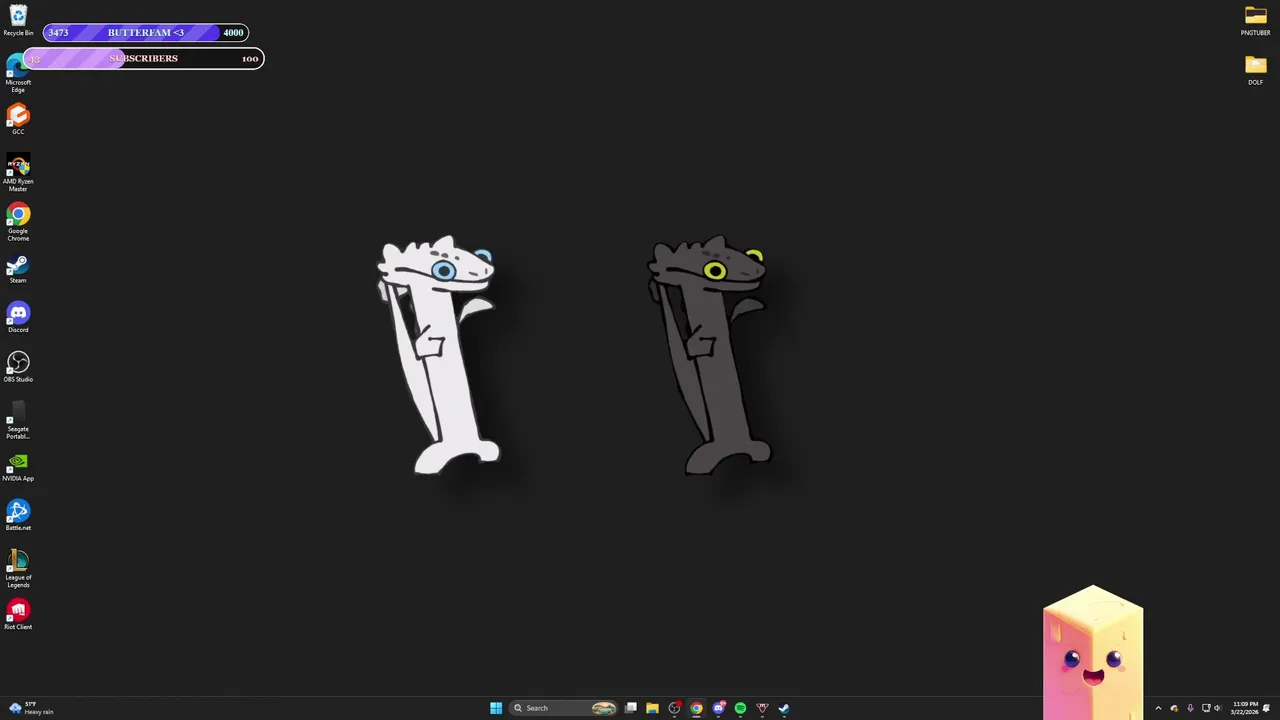Click the SUBSCRIBERS goal progress bar
1280x720 pixels.
144,58
